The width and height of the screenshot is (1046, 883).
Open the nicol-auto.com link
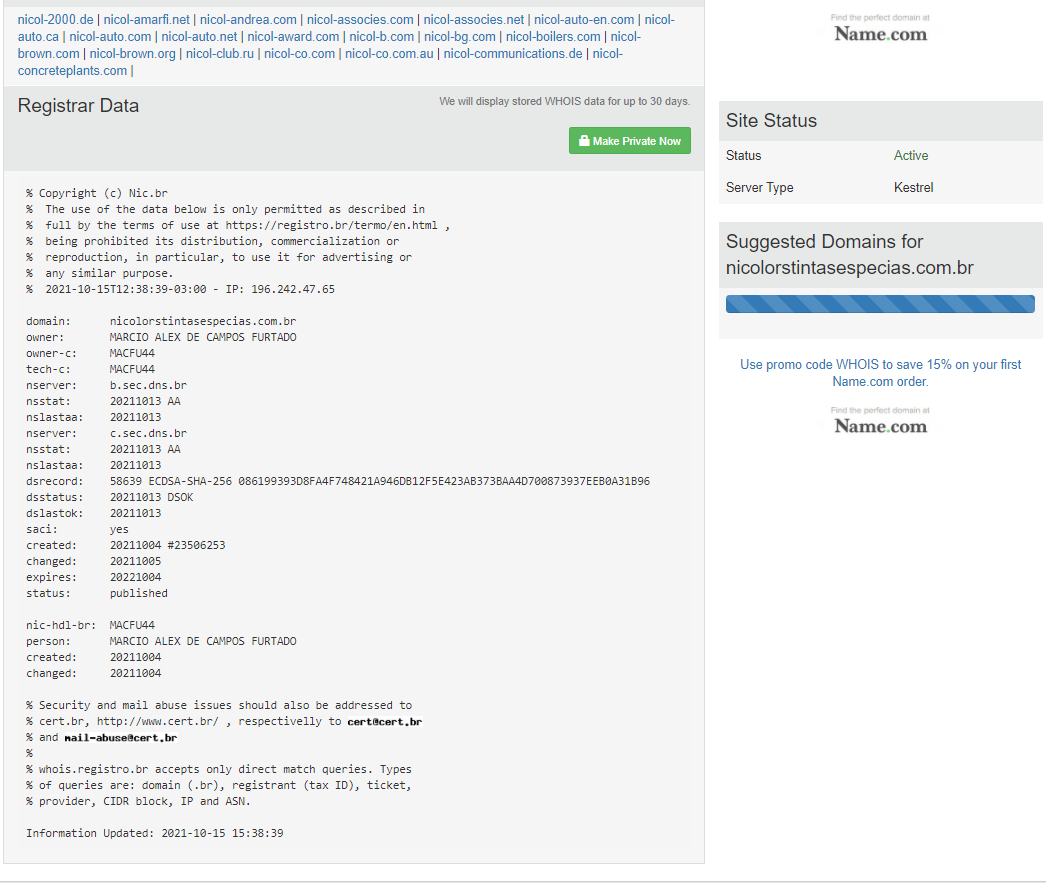coord(110,37)
